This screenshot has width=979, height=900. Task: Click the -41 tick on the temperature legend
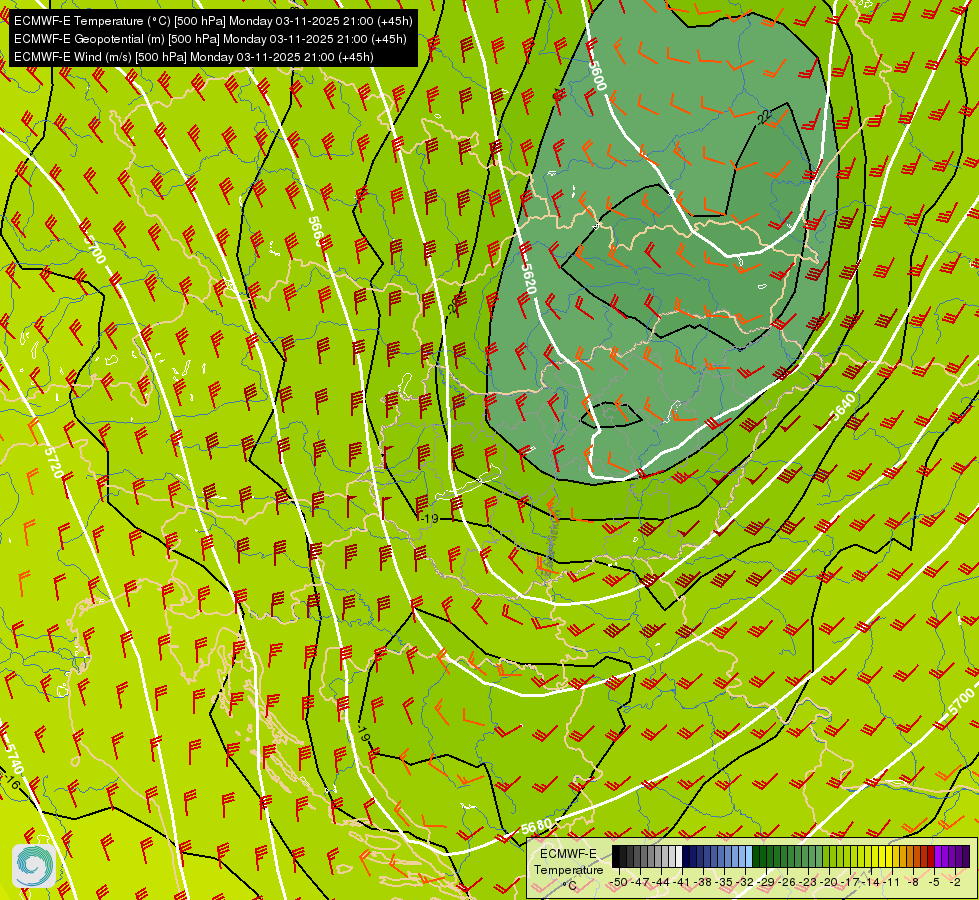point(682,882)
